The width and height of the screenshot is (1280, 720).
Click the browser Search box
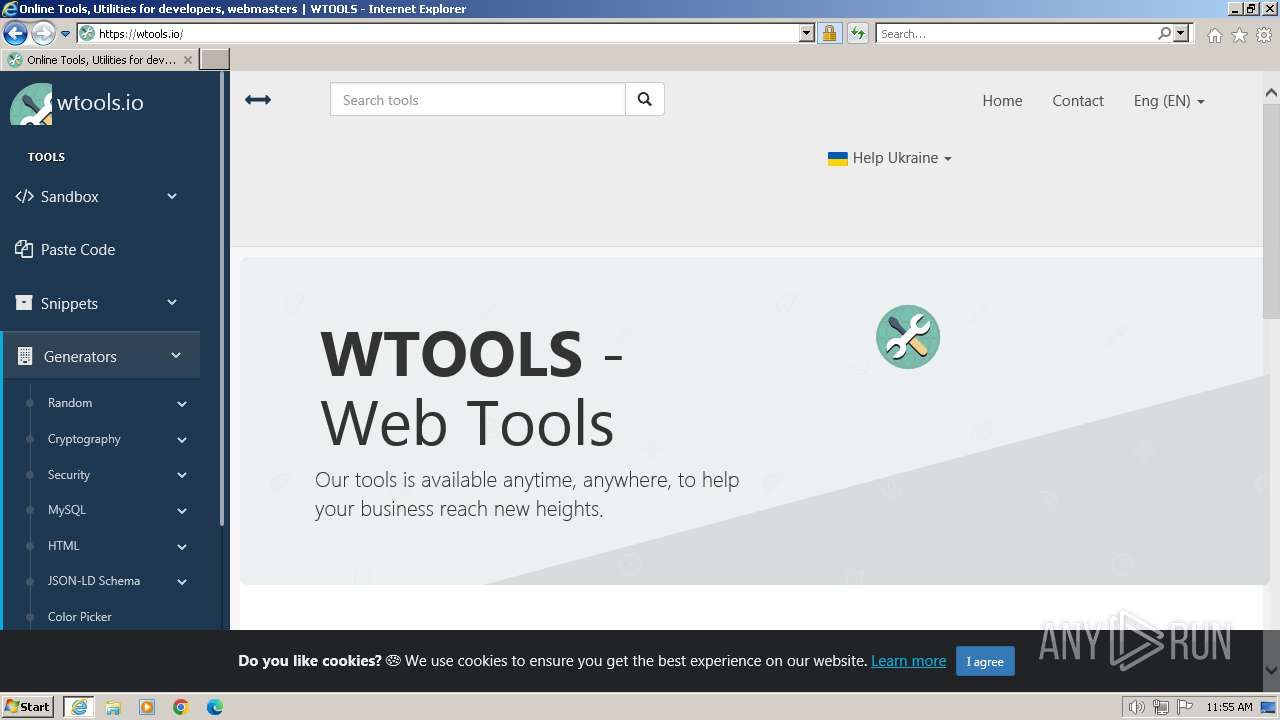click(x=1015, y=33)
